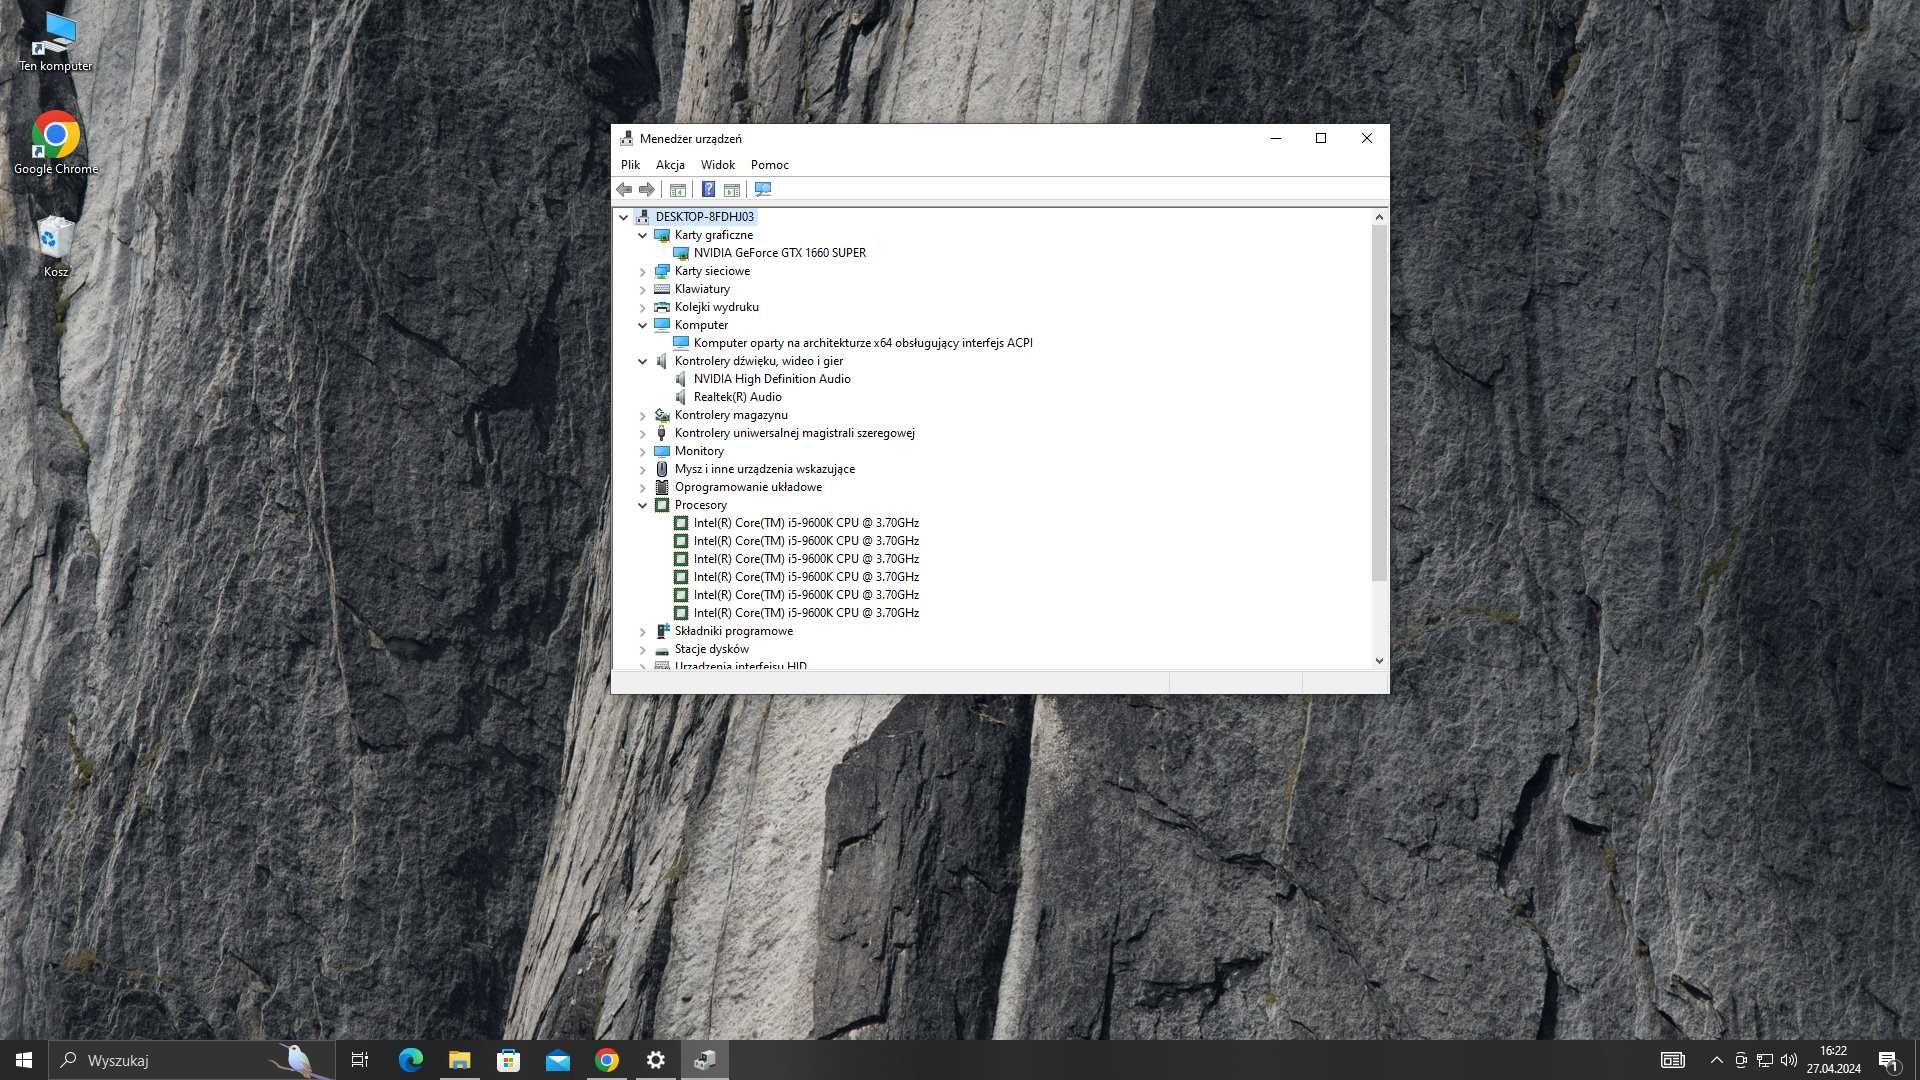This screenshot has height=1080, width=1920.
Task: Open the Plik menu
Action: [x=630, y=165]
